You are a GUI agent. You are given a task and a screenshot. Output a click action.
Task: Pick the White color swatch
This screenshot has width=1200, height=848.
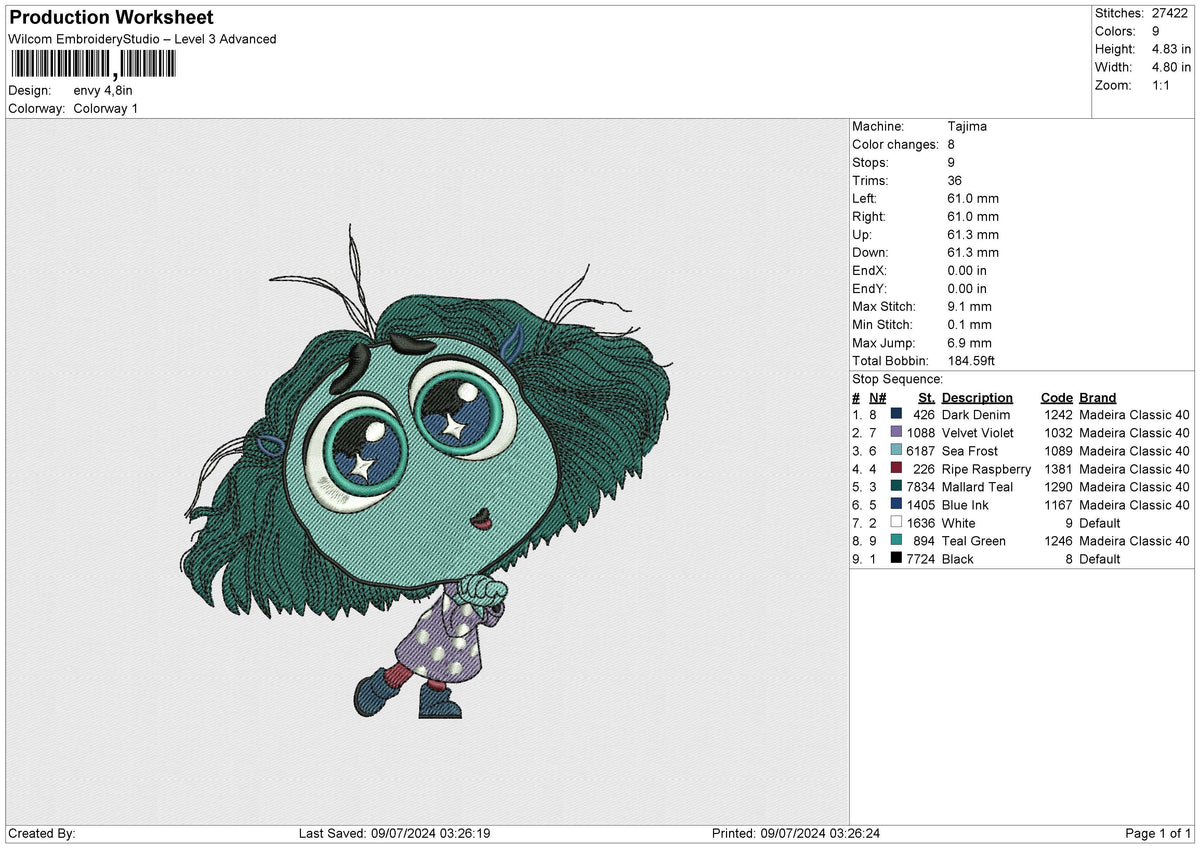point(896,522)
